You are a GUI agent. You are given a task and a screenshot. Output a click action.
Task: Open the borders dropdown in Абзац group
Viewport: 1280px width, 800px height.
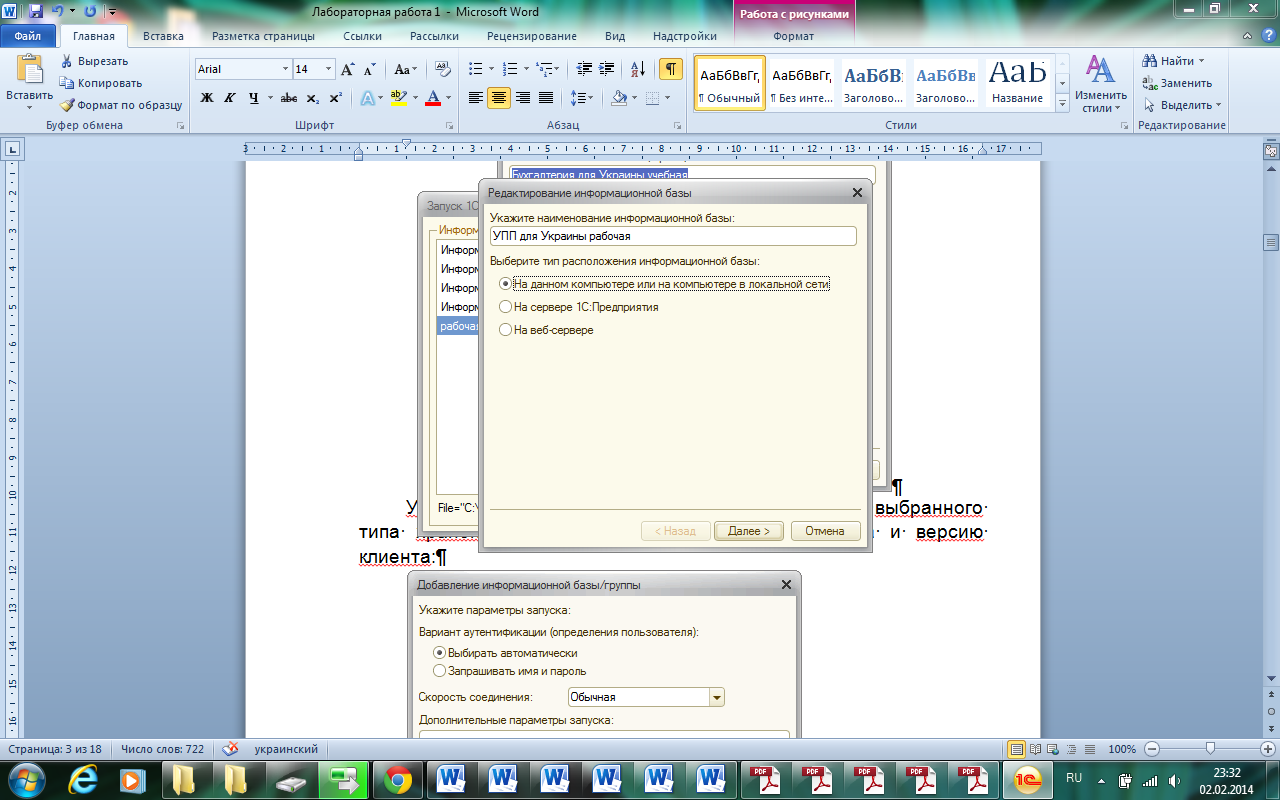tap(670, 98)
